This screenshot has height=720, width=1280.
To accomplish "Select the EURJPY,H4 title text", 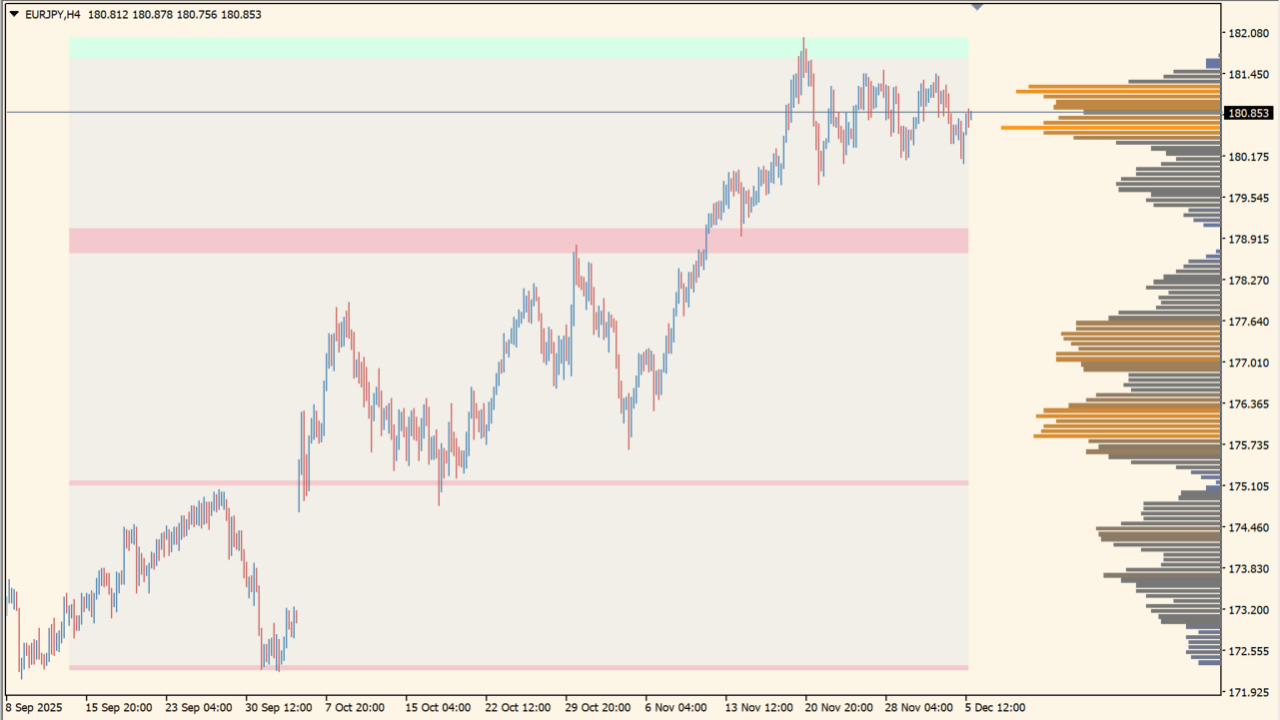I will (55, 14).
